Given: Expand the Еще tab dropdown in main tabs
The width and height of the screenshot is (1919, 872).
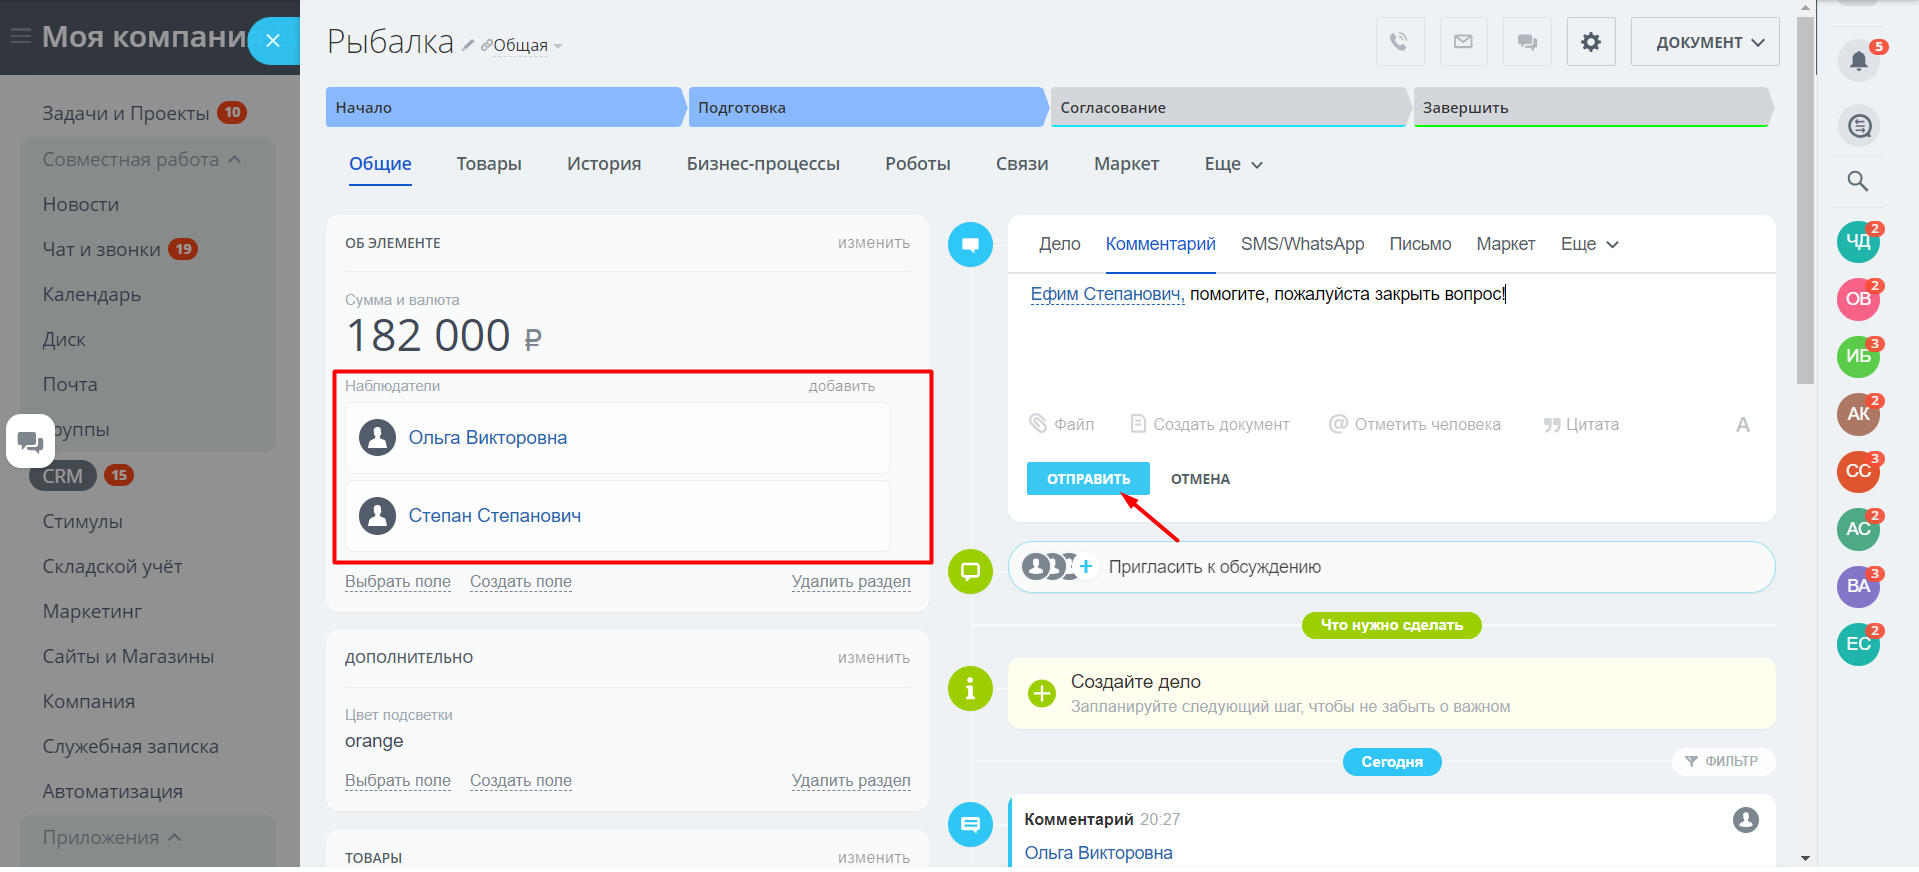Looking at the screenshot, I should tap(1233, 164).
